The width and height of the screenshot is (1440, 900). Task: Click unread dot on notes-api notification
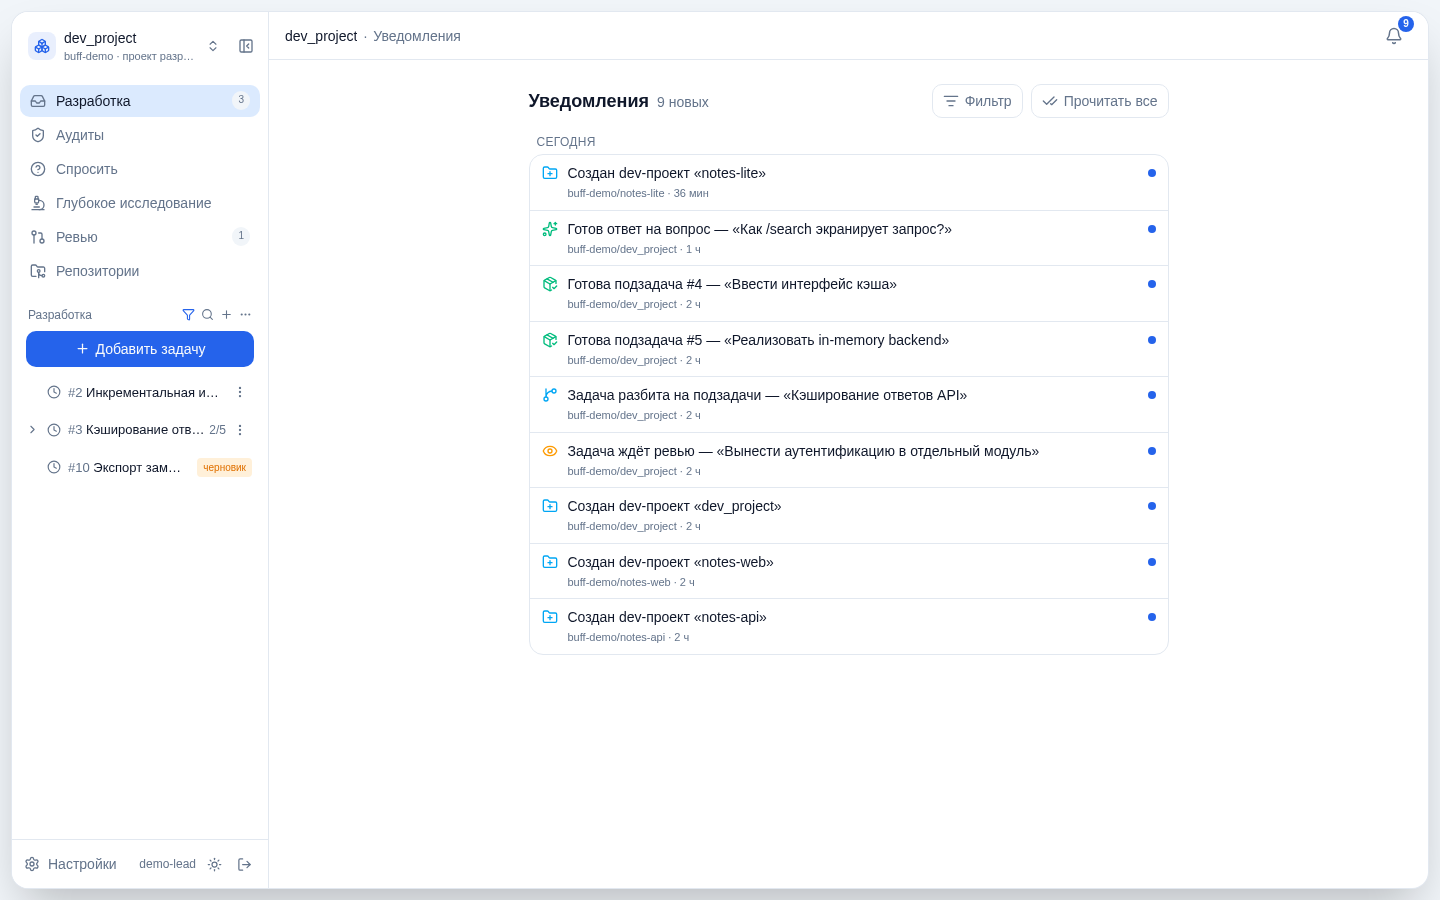(1152, 617)
